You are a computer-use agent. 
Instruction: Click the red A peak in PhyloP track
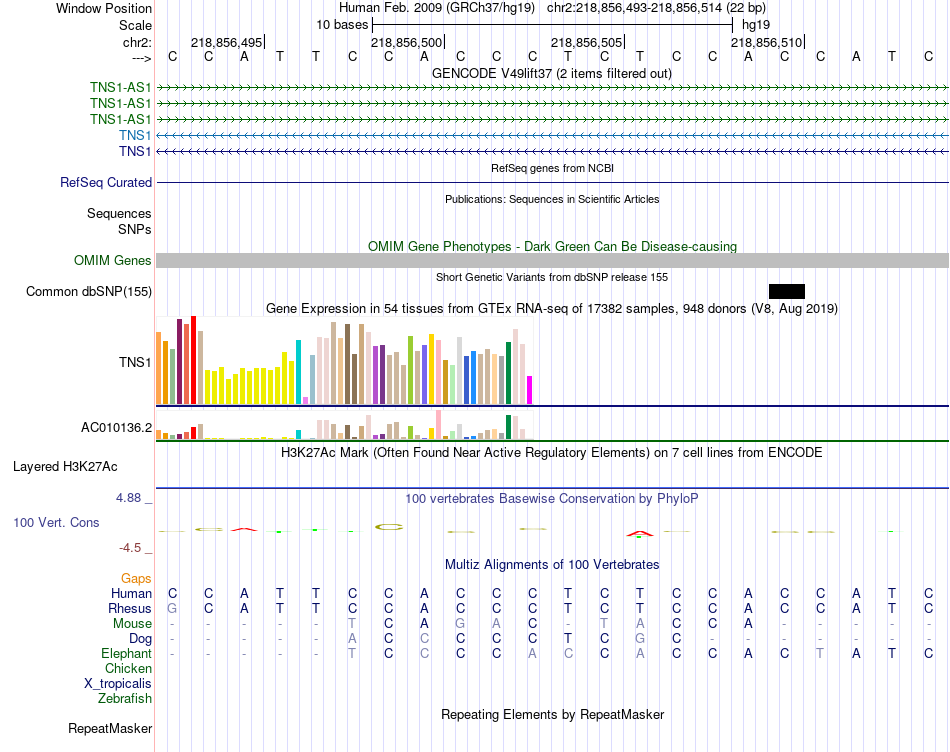[x=640, y=534]
